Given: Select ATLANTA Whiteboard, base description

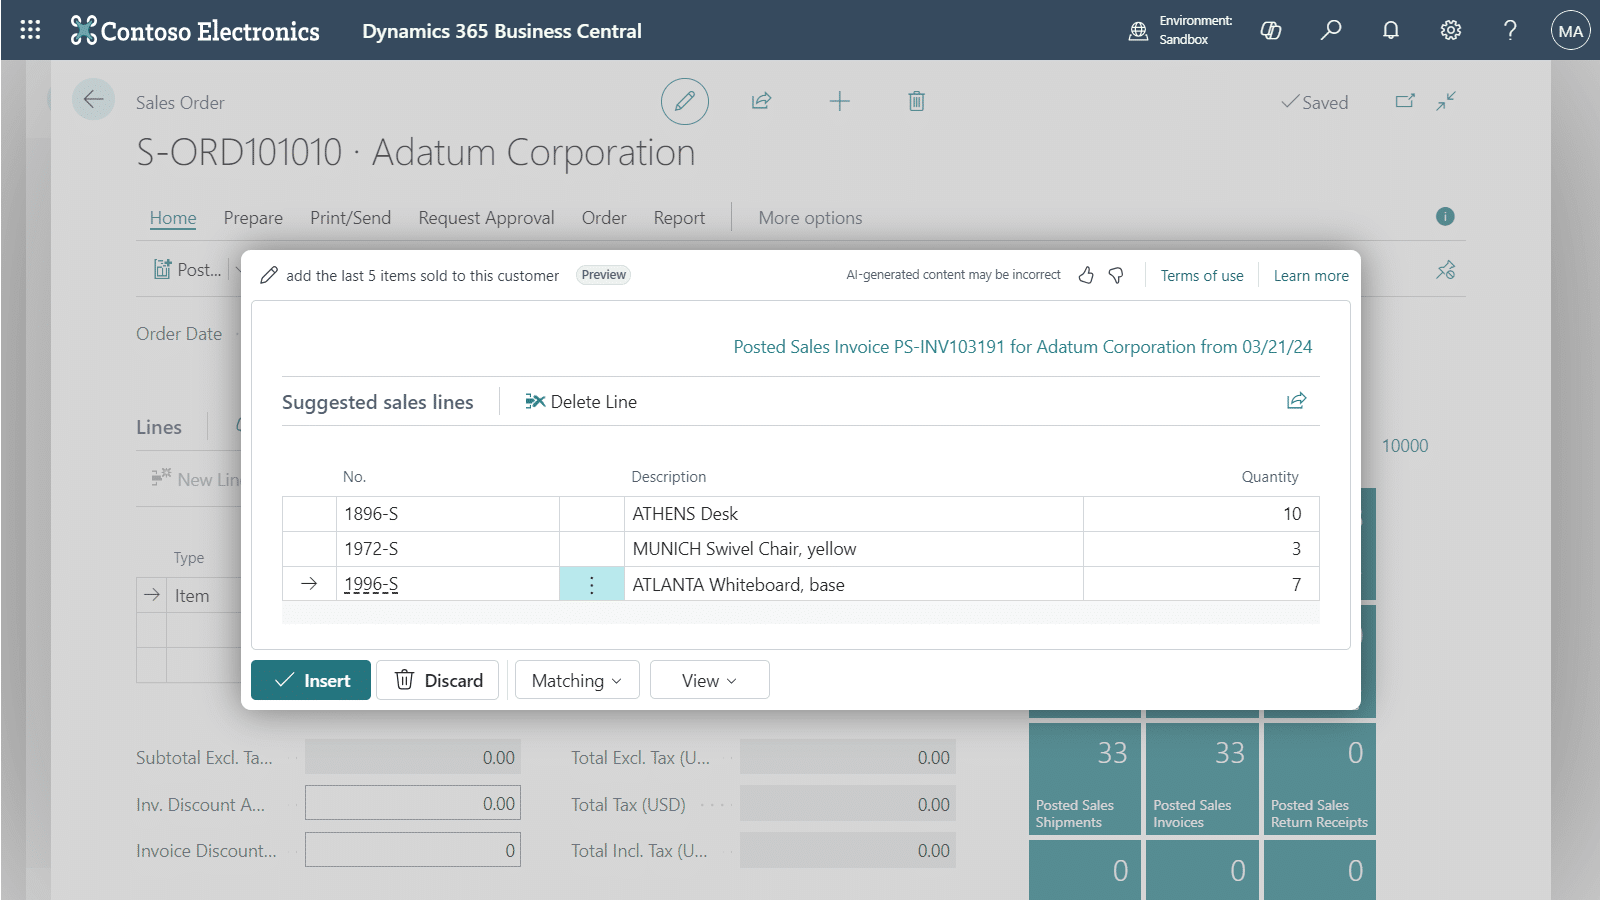Looking at the screenshot, I should [854, 585].
